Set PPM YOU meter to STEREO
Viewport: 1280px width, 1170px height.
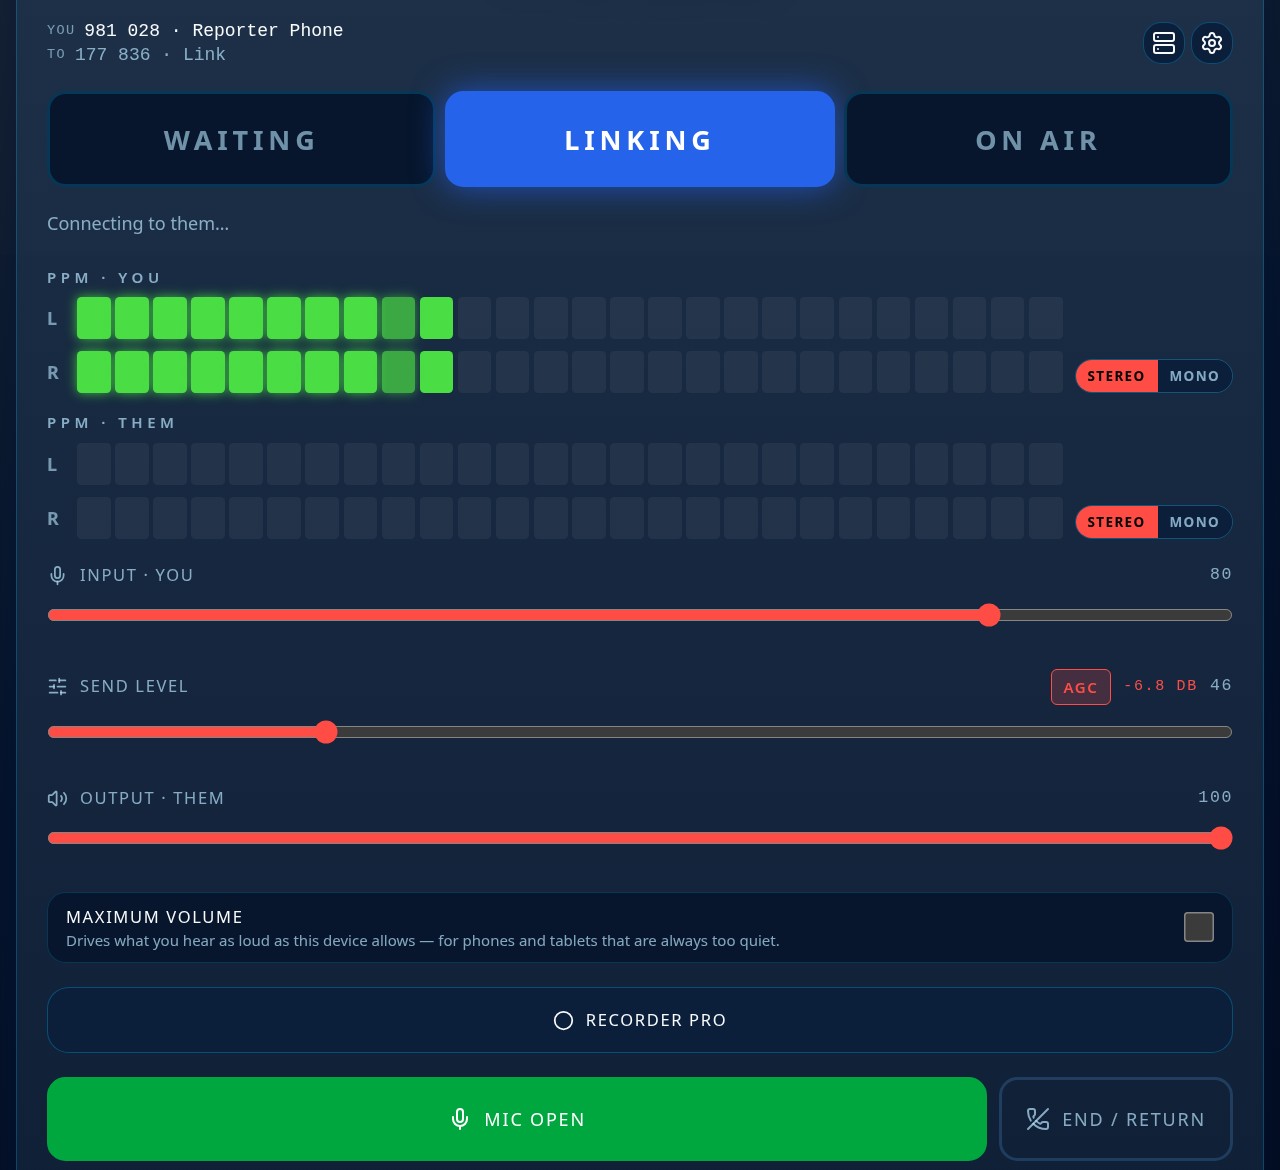point(1116,376)
